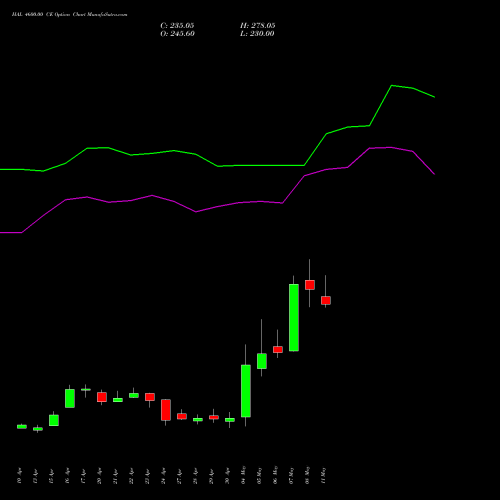Select the small green candle for 10 Apr

point(22,427)
